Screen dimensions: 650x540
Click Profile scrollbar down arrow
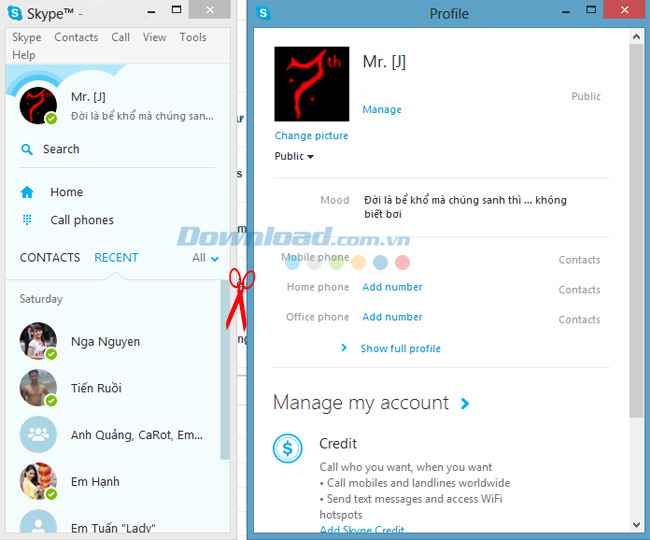636,525
